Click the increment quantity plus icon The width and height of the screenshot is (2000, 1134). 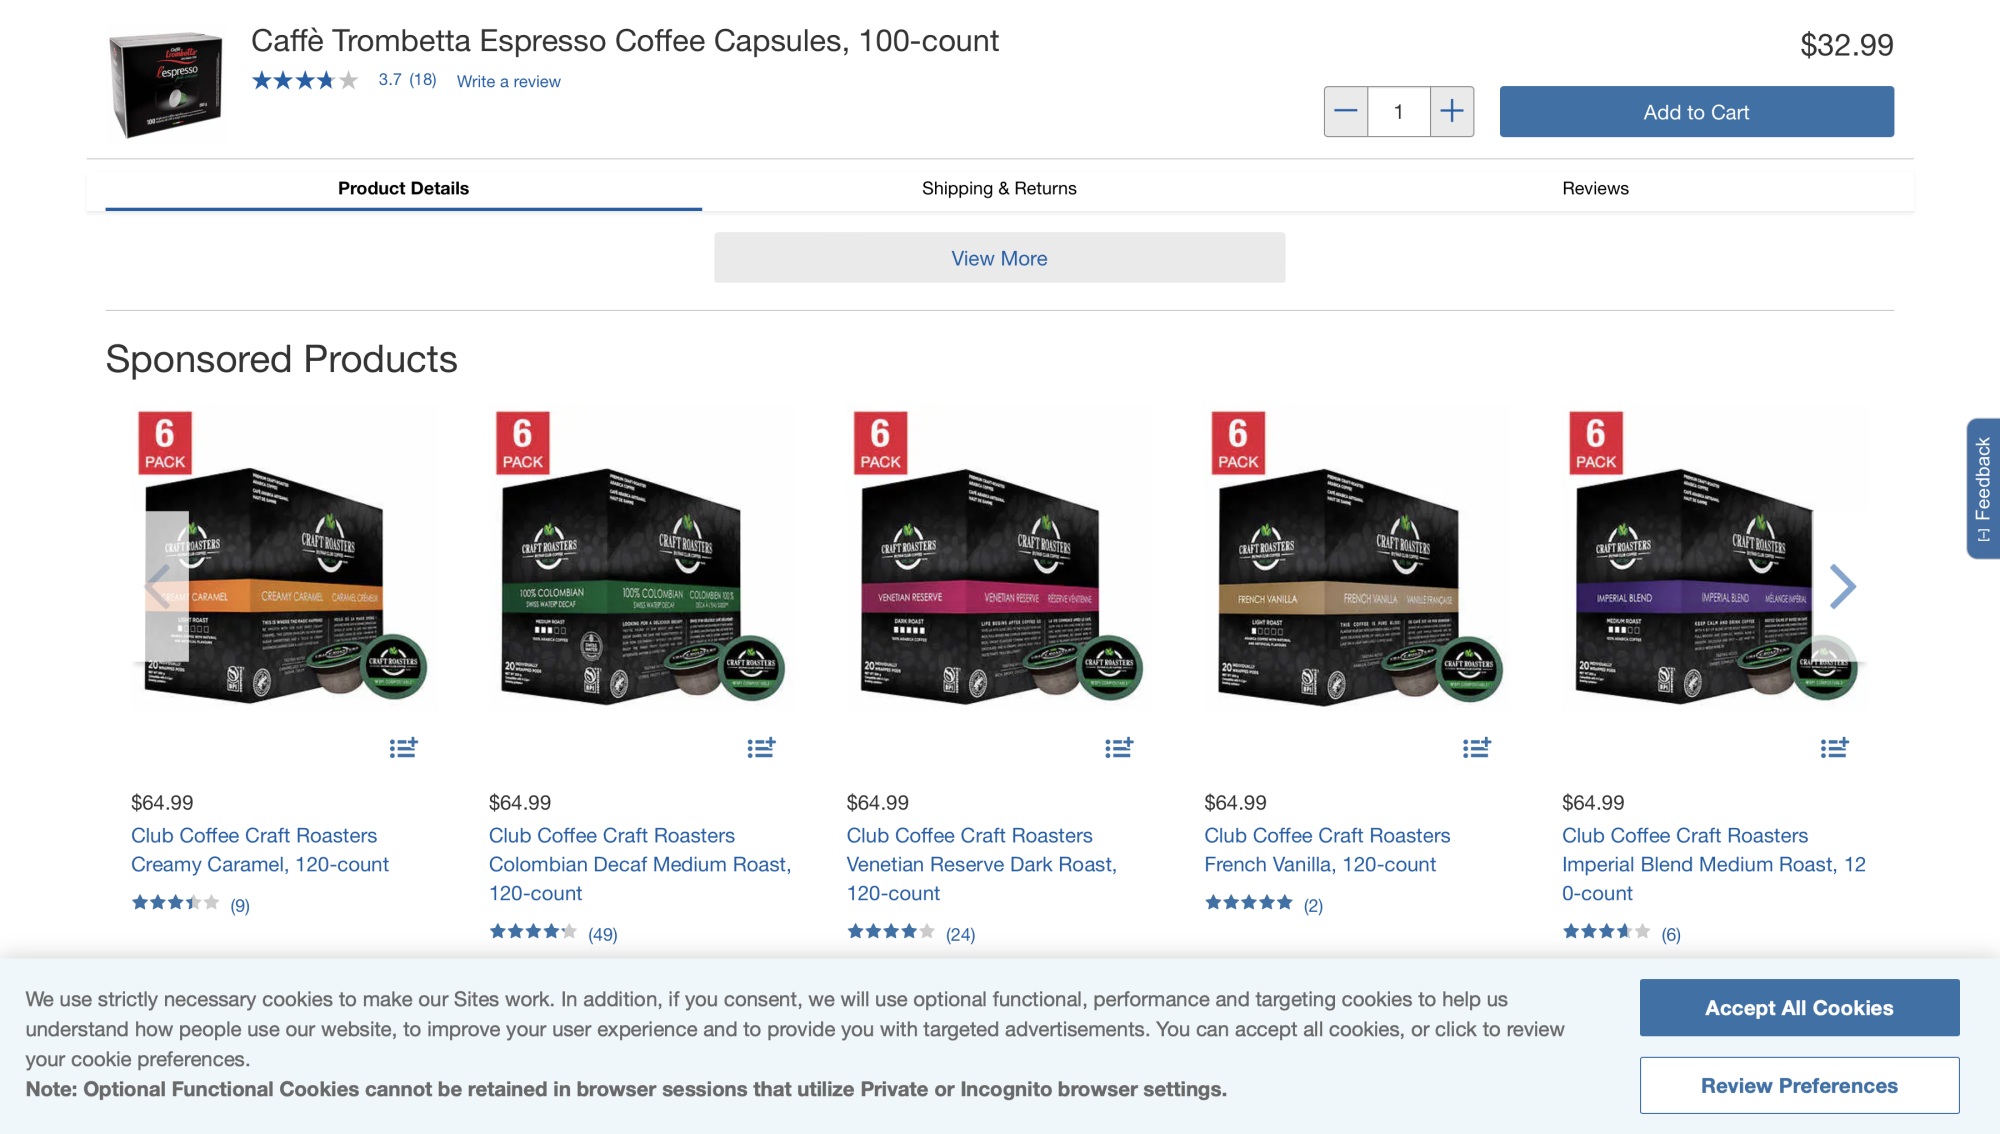pos(1451,111)
